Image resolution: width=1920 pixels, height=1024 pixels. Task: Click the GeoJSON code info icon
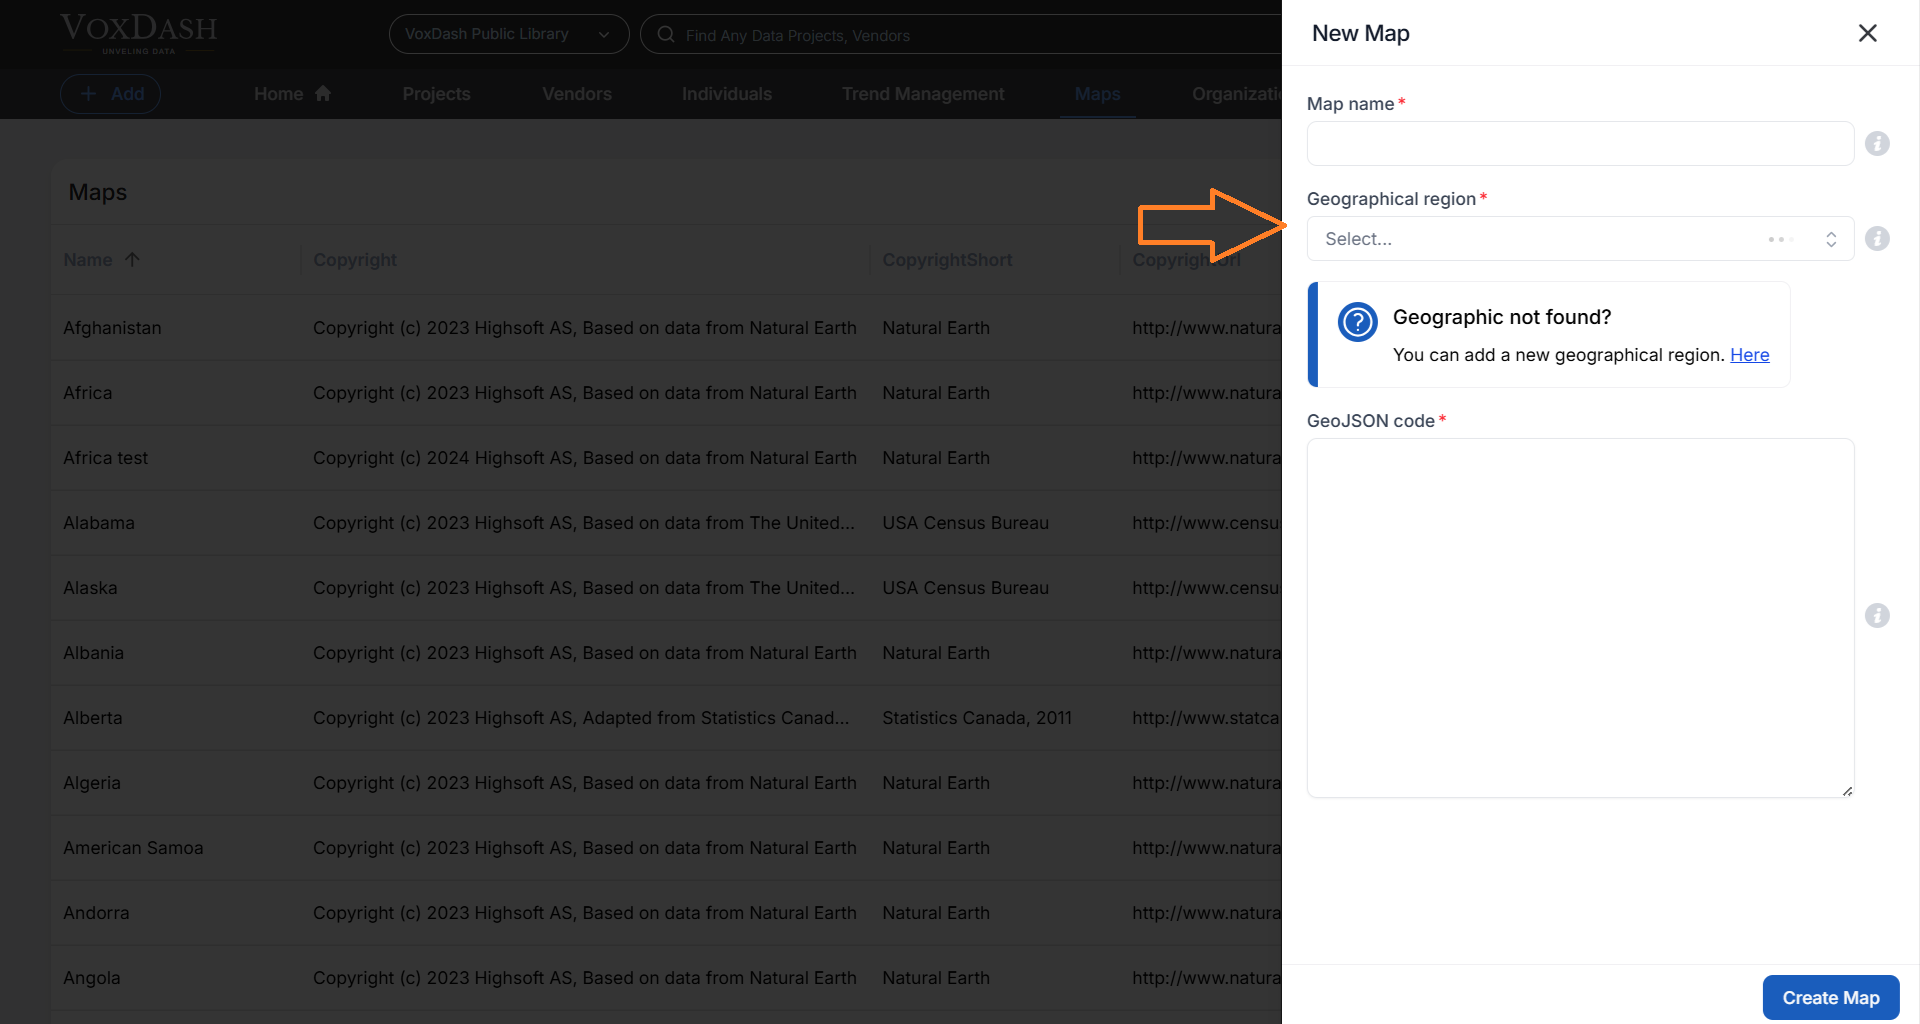pyautogui.click(x=1877, y=616)
